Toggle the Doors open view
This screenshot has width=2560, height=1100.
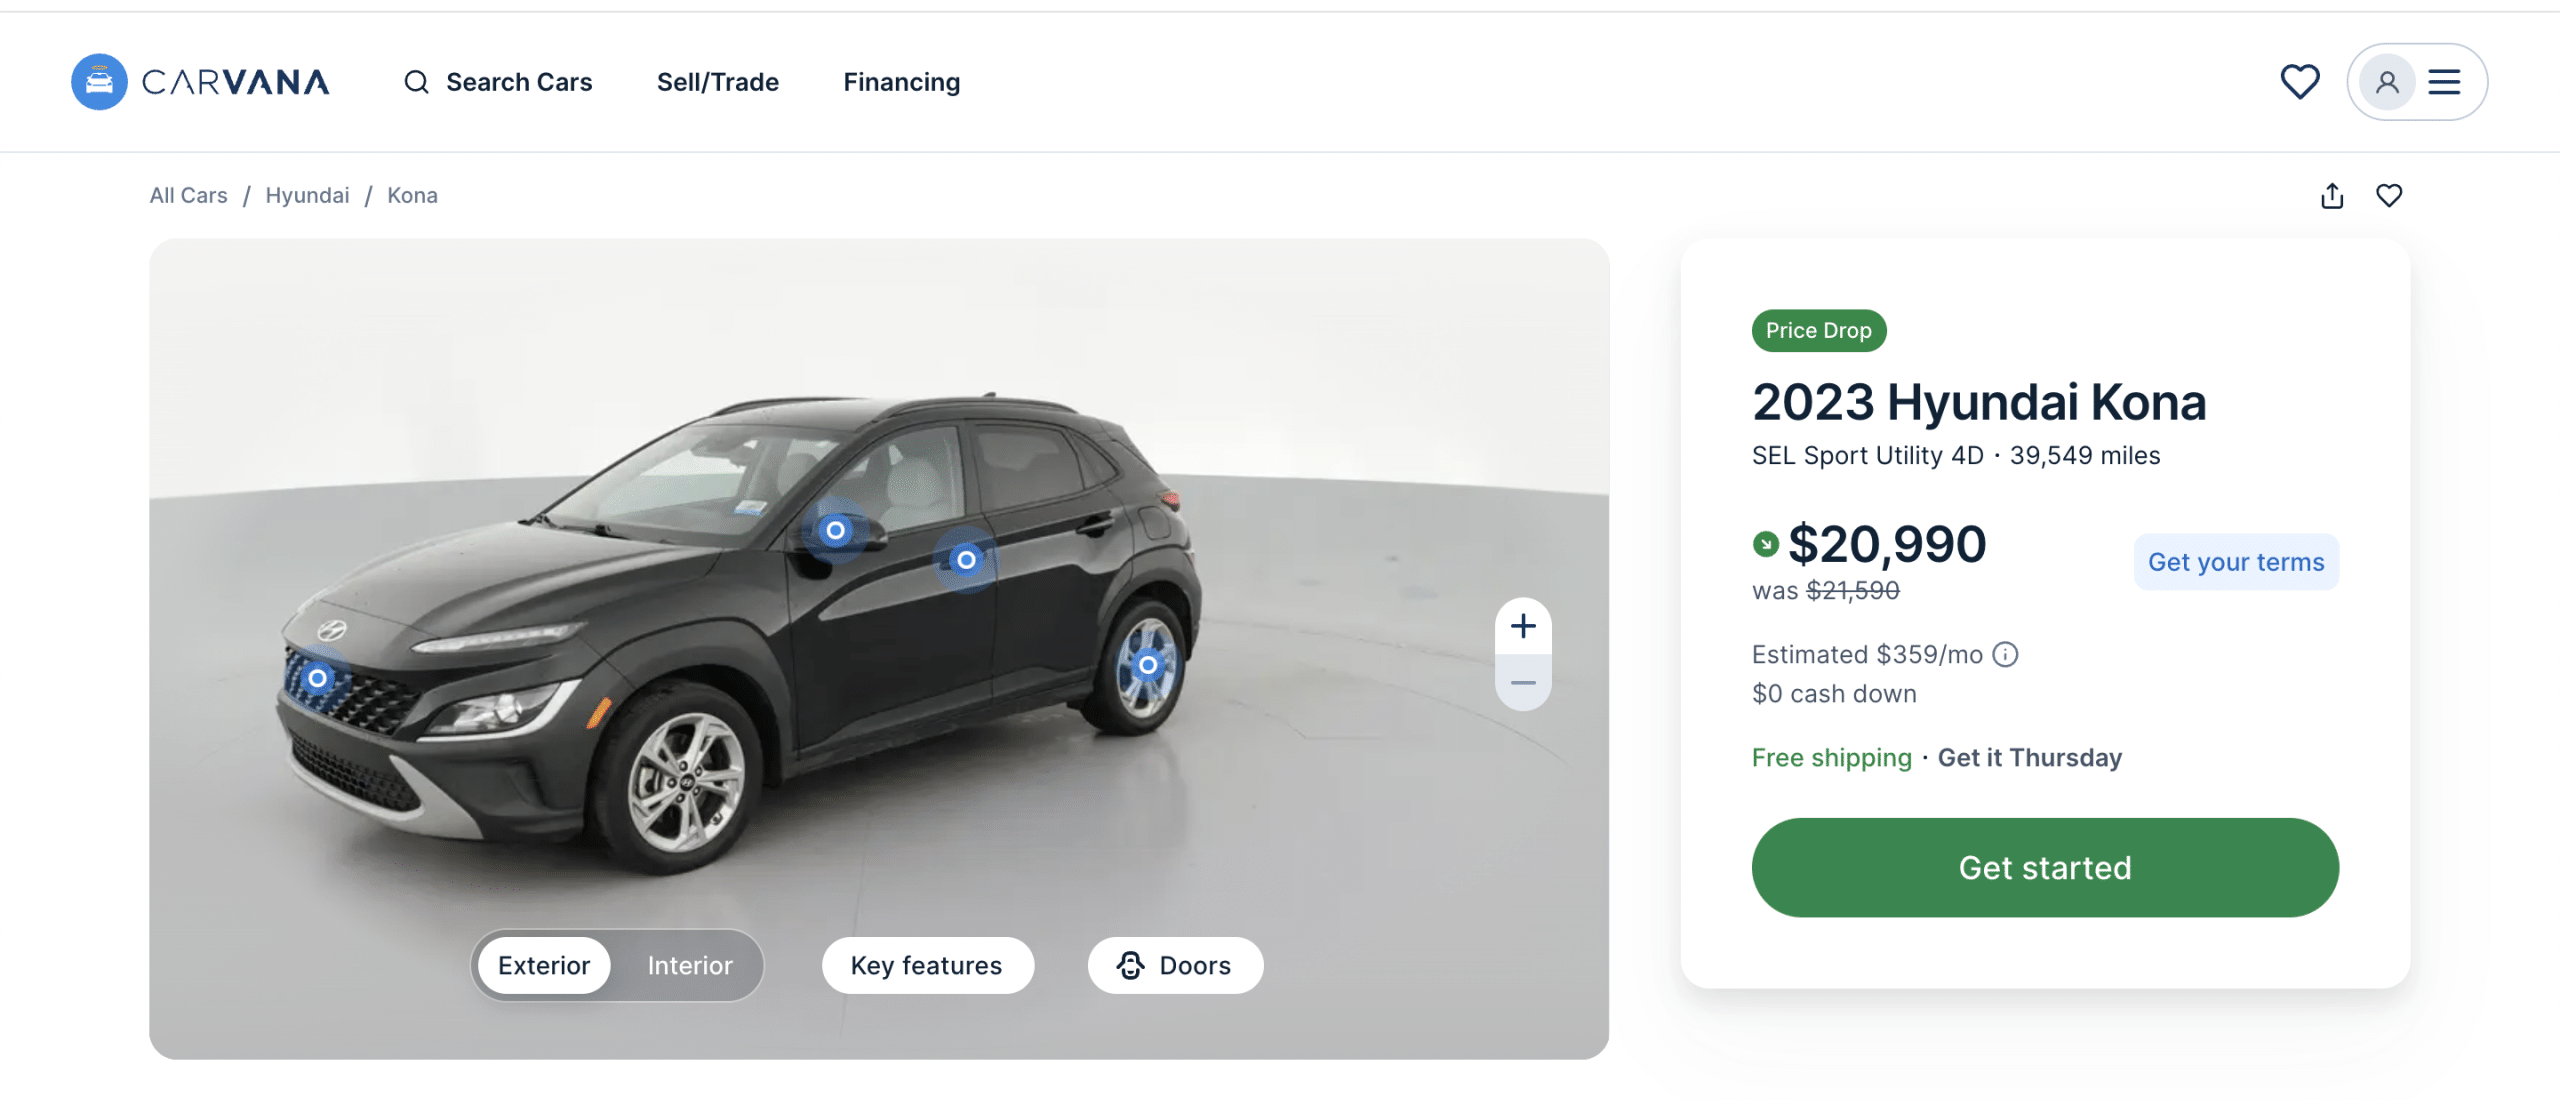pos(1175,965)
